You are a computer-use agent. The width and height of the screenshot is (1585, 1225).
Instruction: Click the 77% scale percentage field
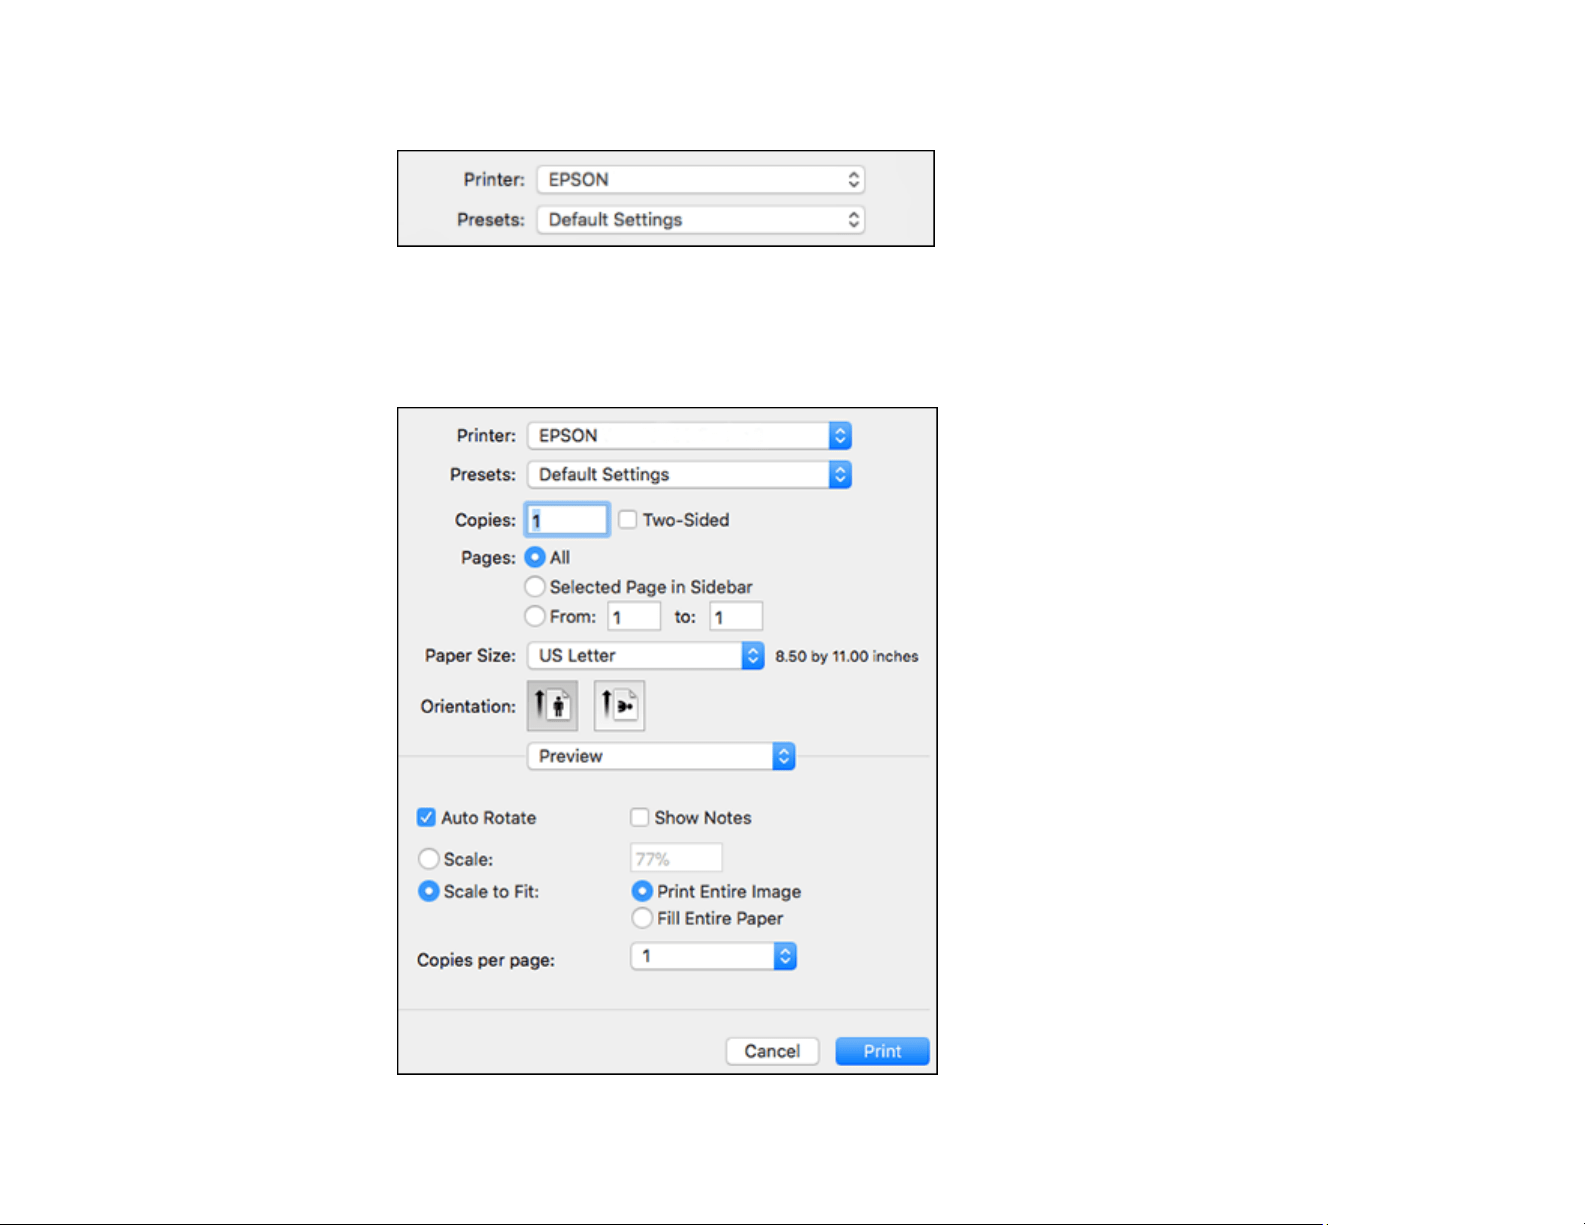676,859
